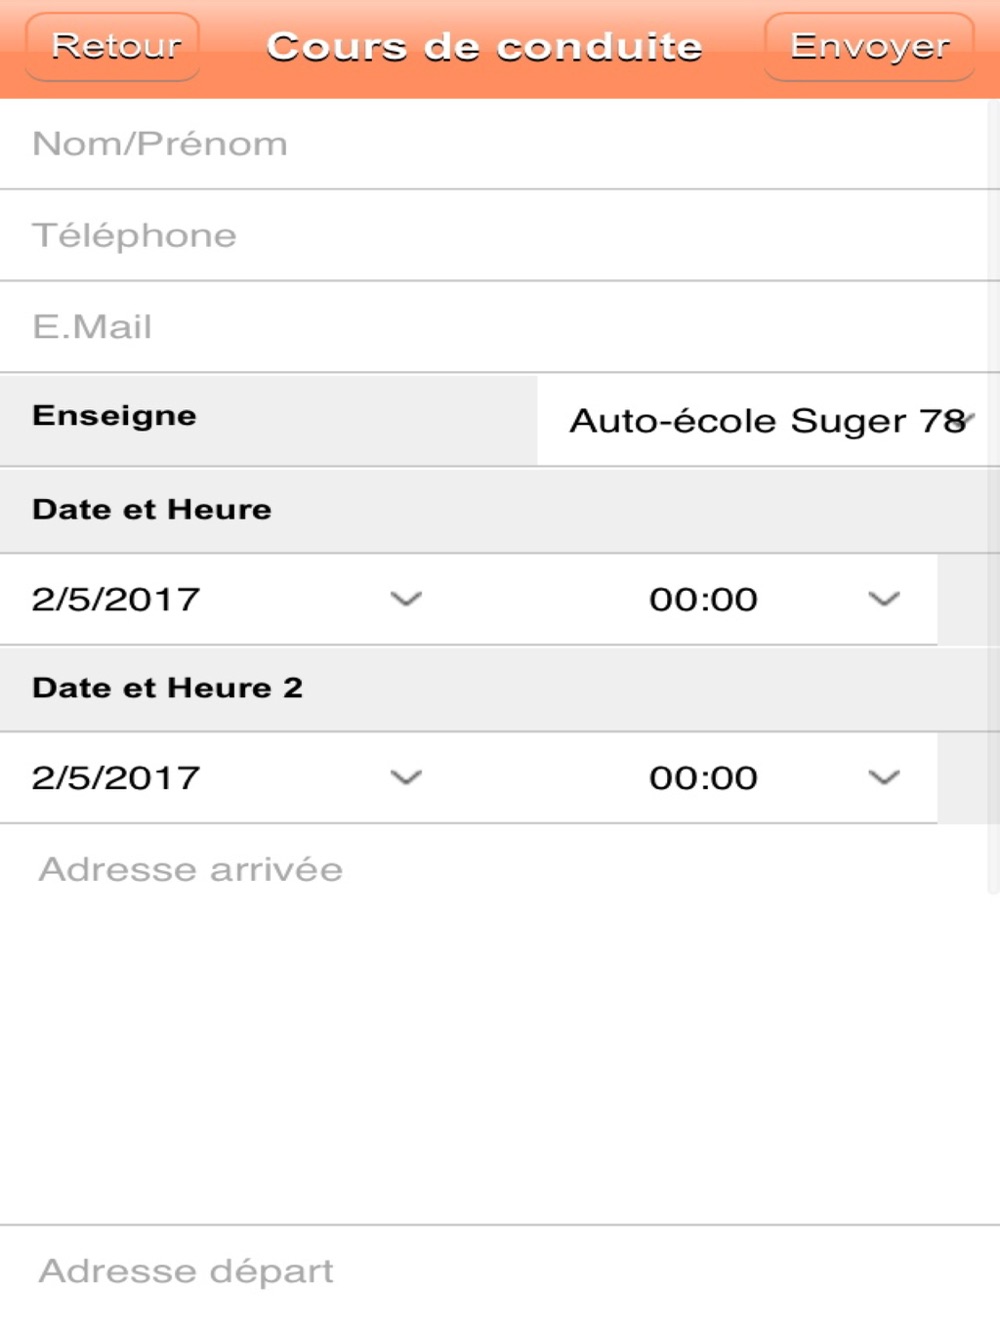Click the chevron beside the first 00:00 time
Viewport: 1000px width, 1334px height.
pyautogui.click(x=884, y=599)
